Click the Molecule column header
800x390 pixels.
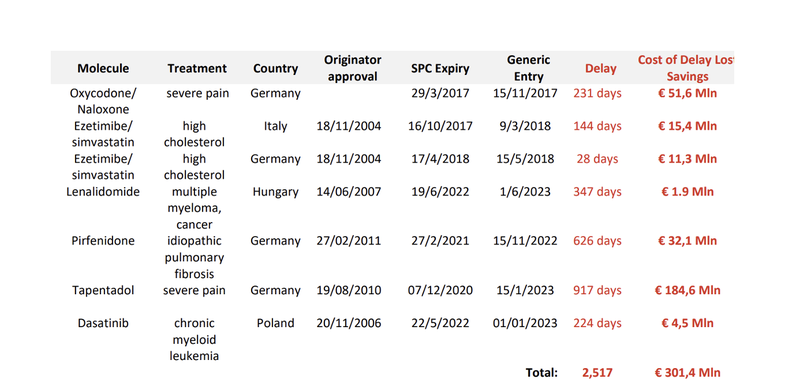(x=103, y=68)
